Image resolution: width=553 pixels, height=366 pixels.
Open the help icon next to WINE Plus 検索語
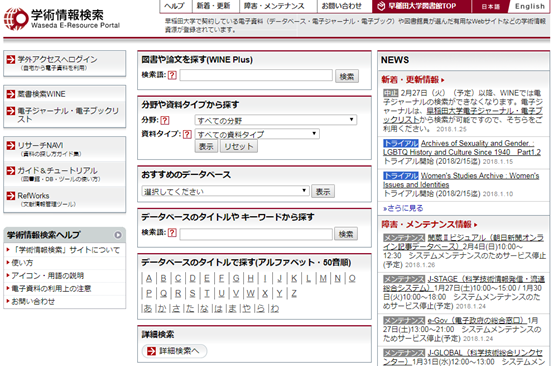tap(172, 75)
